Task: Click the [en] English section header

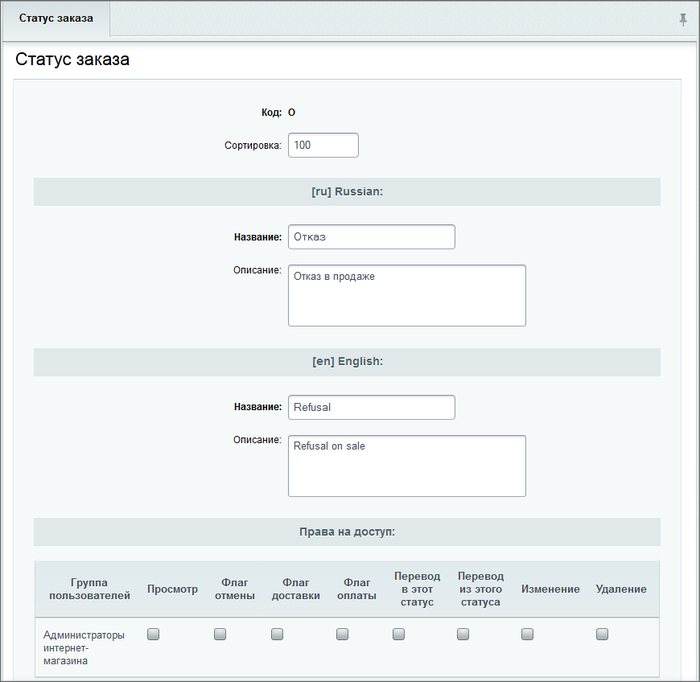Action: 347,362
